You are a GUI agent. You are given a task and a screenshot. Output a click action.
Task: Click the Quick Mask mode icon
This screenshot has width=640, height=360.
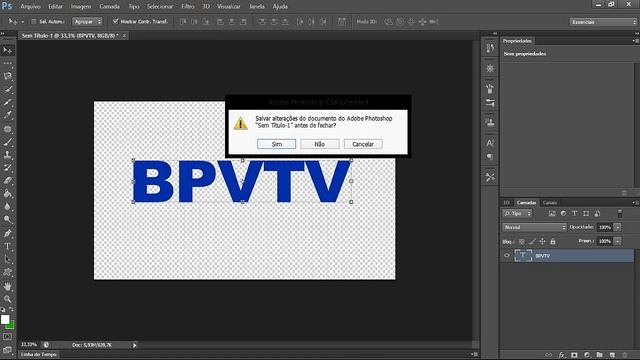point(7,337)
